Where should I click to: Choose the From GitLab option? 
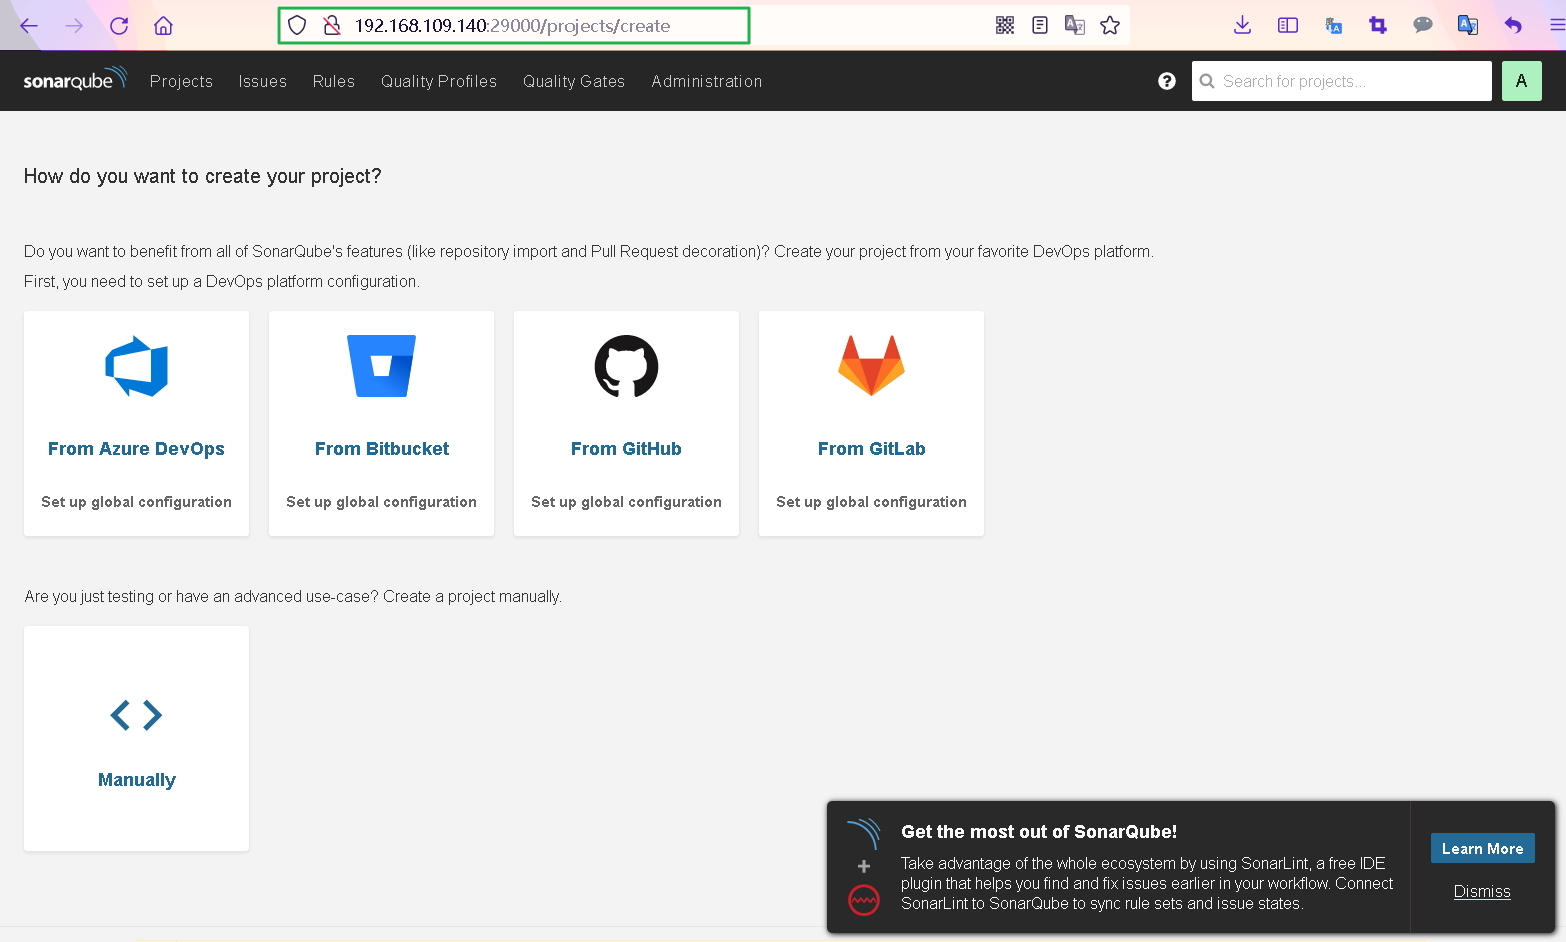point(871,449)
